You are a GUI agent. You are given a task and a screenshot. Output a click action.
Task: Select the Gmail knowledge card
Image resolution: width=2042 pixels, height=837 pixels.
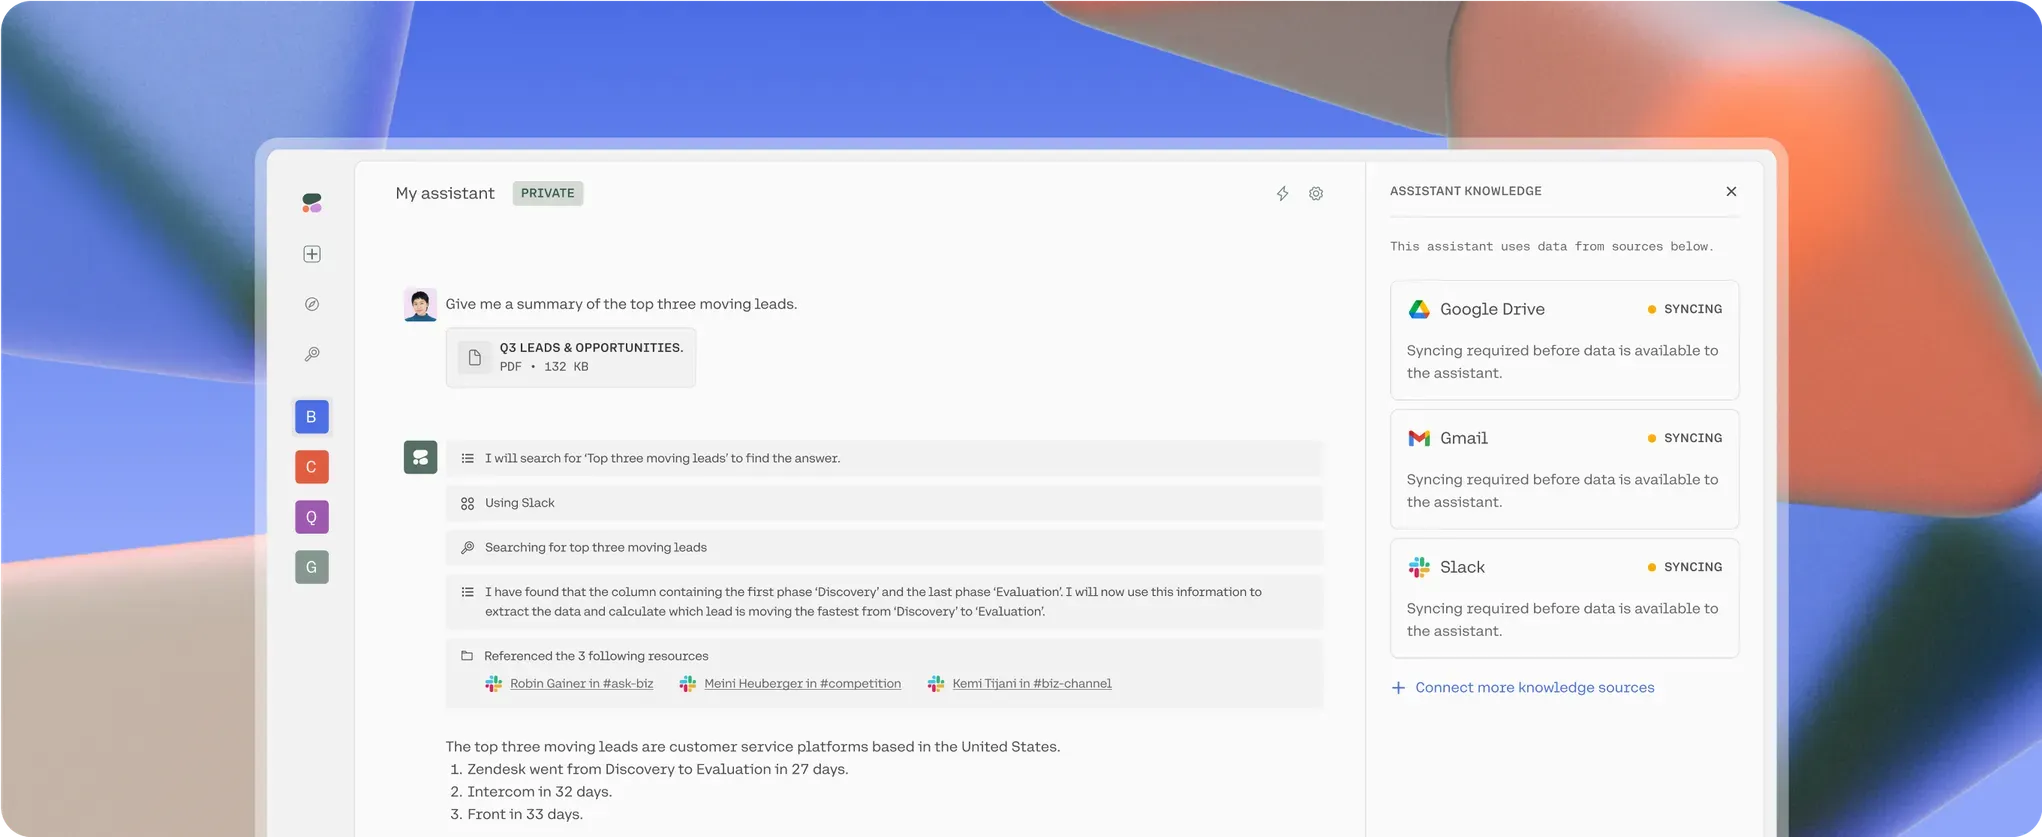pos(1564,469)
